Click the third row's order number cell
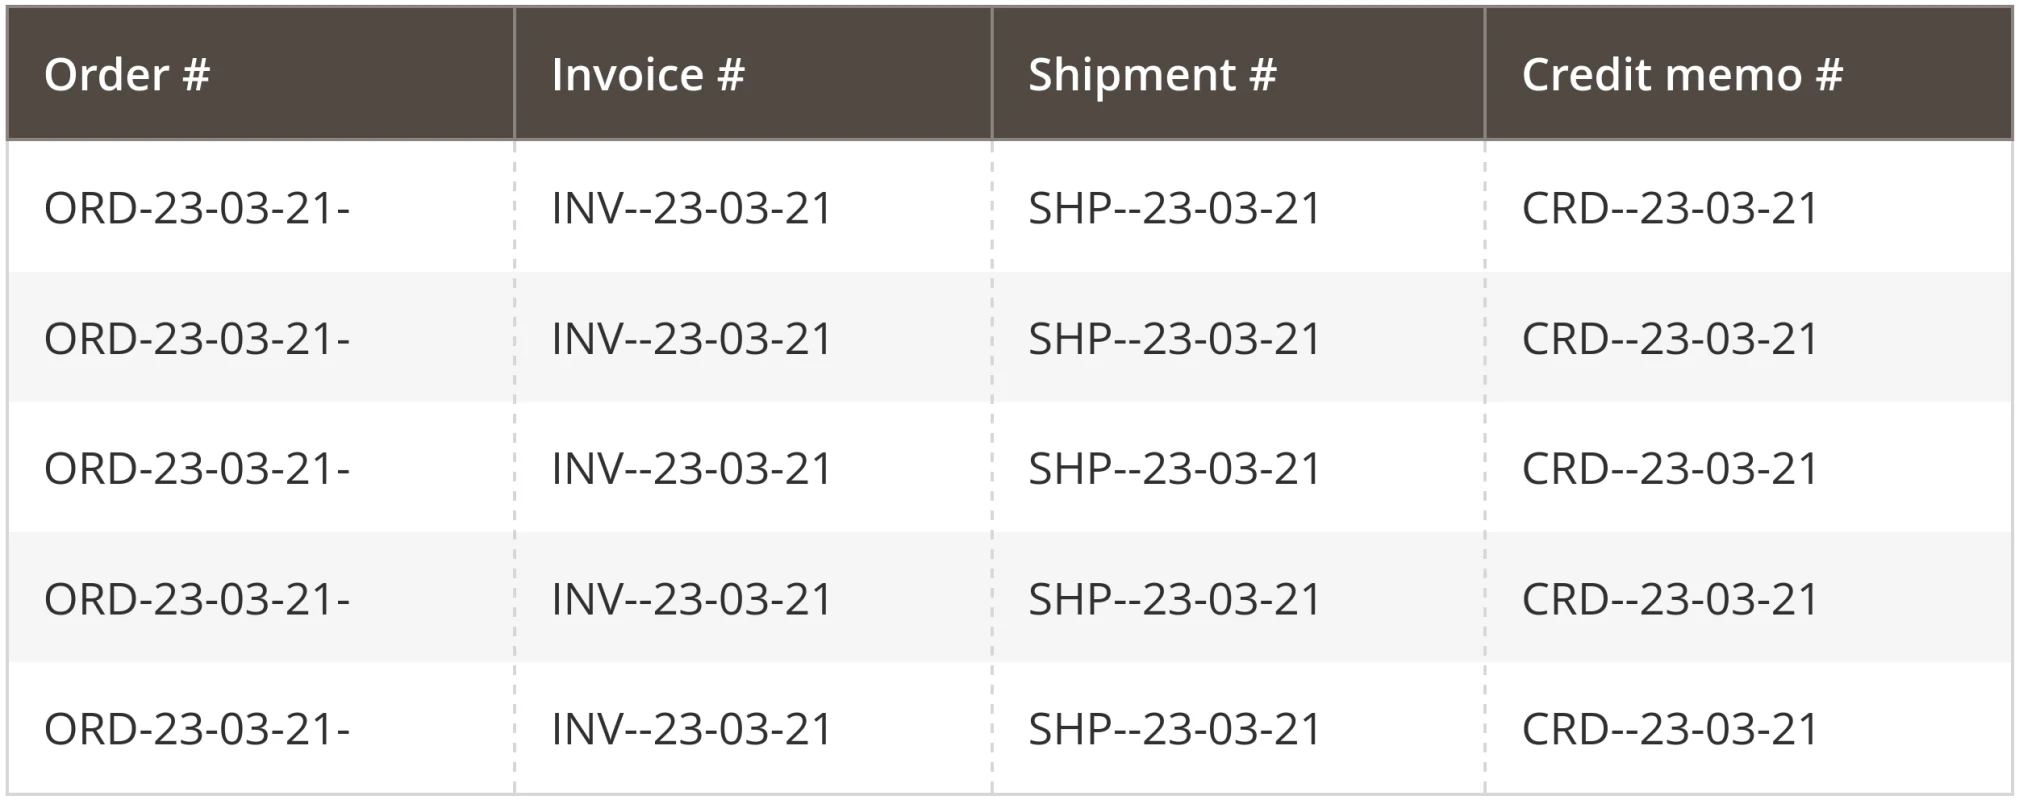Viewport: 2019px width, 800px height. tap(261, 467)
